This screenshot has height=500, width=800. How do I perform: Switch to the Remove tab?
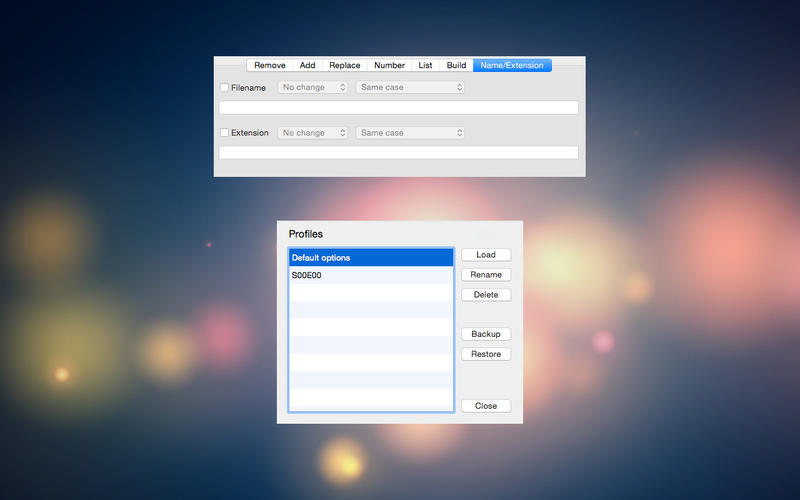pos(269,65)
